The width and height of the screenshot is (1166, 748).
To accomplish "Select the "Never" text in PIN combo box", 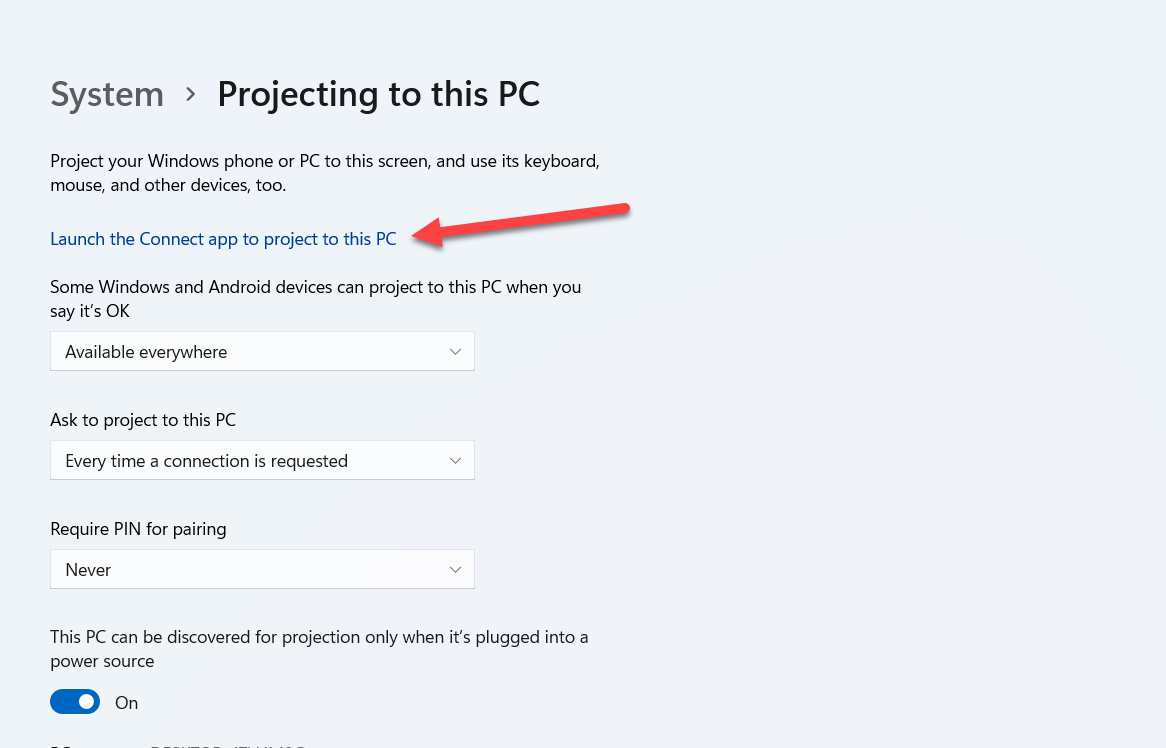I will (x=88, y=570).
